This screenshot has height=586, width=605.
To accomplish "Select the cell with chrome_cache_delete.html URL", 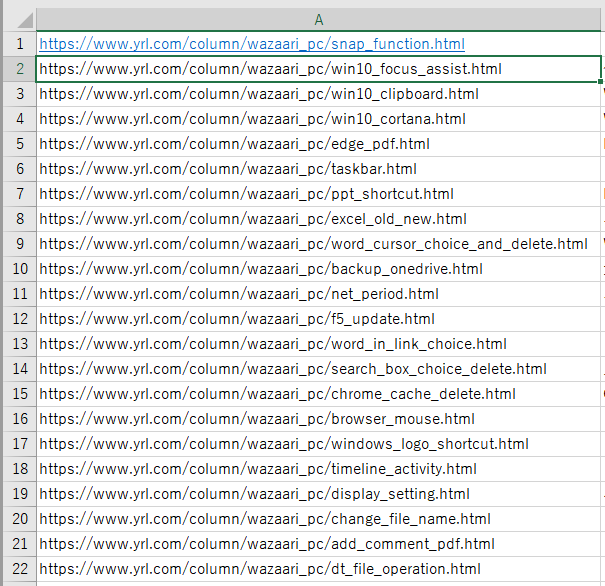I will point(319,394).
